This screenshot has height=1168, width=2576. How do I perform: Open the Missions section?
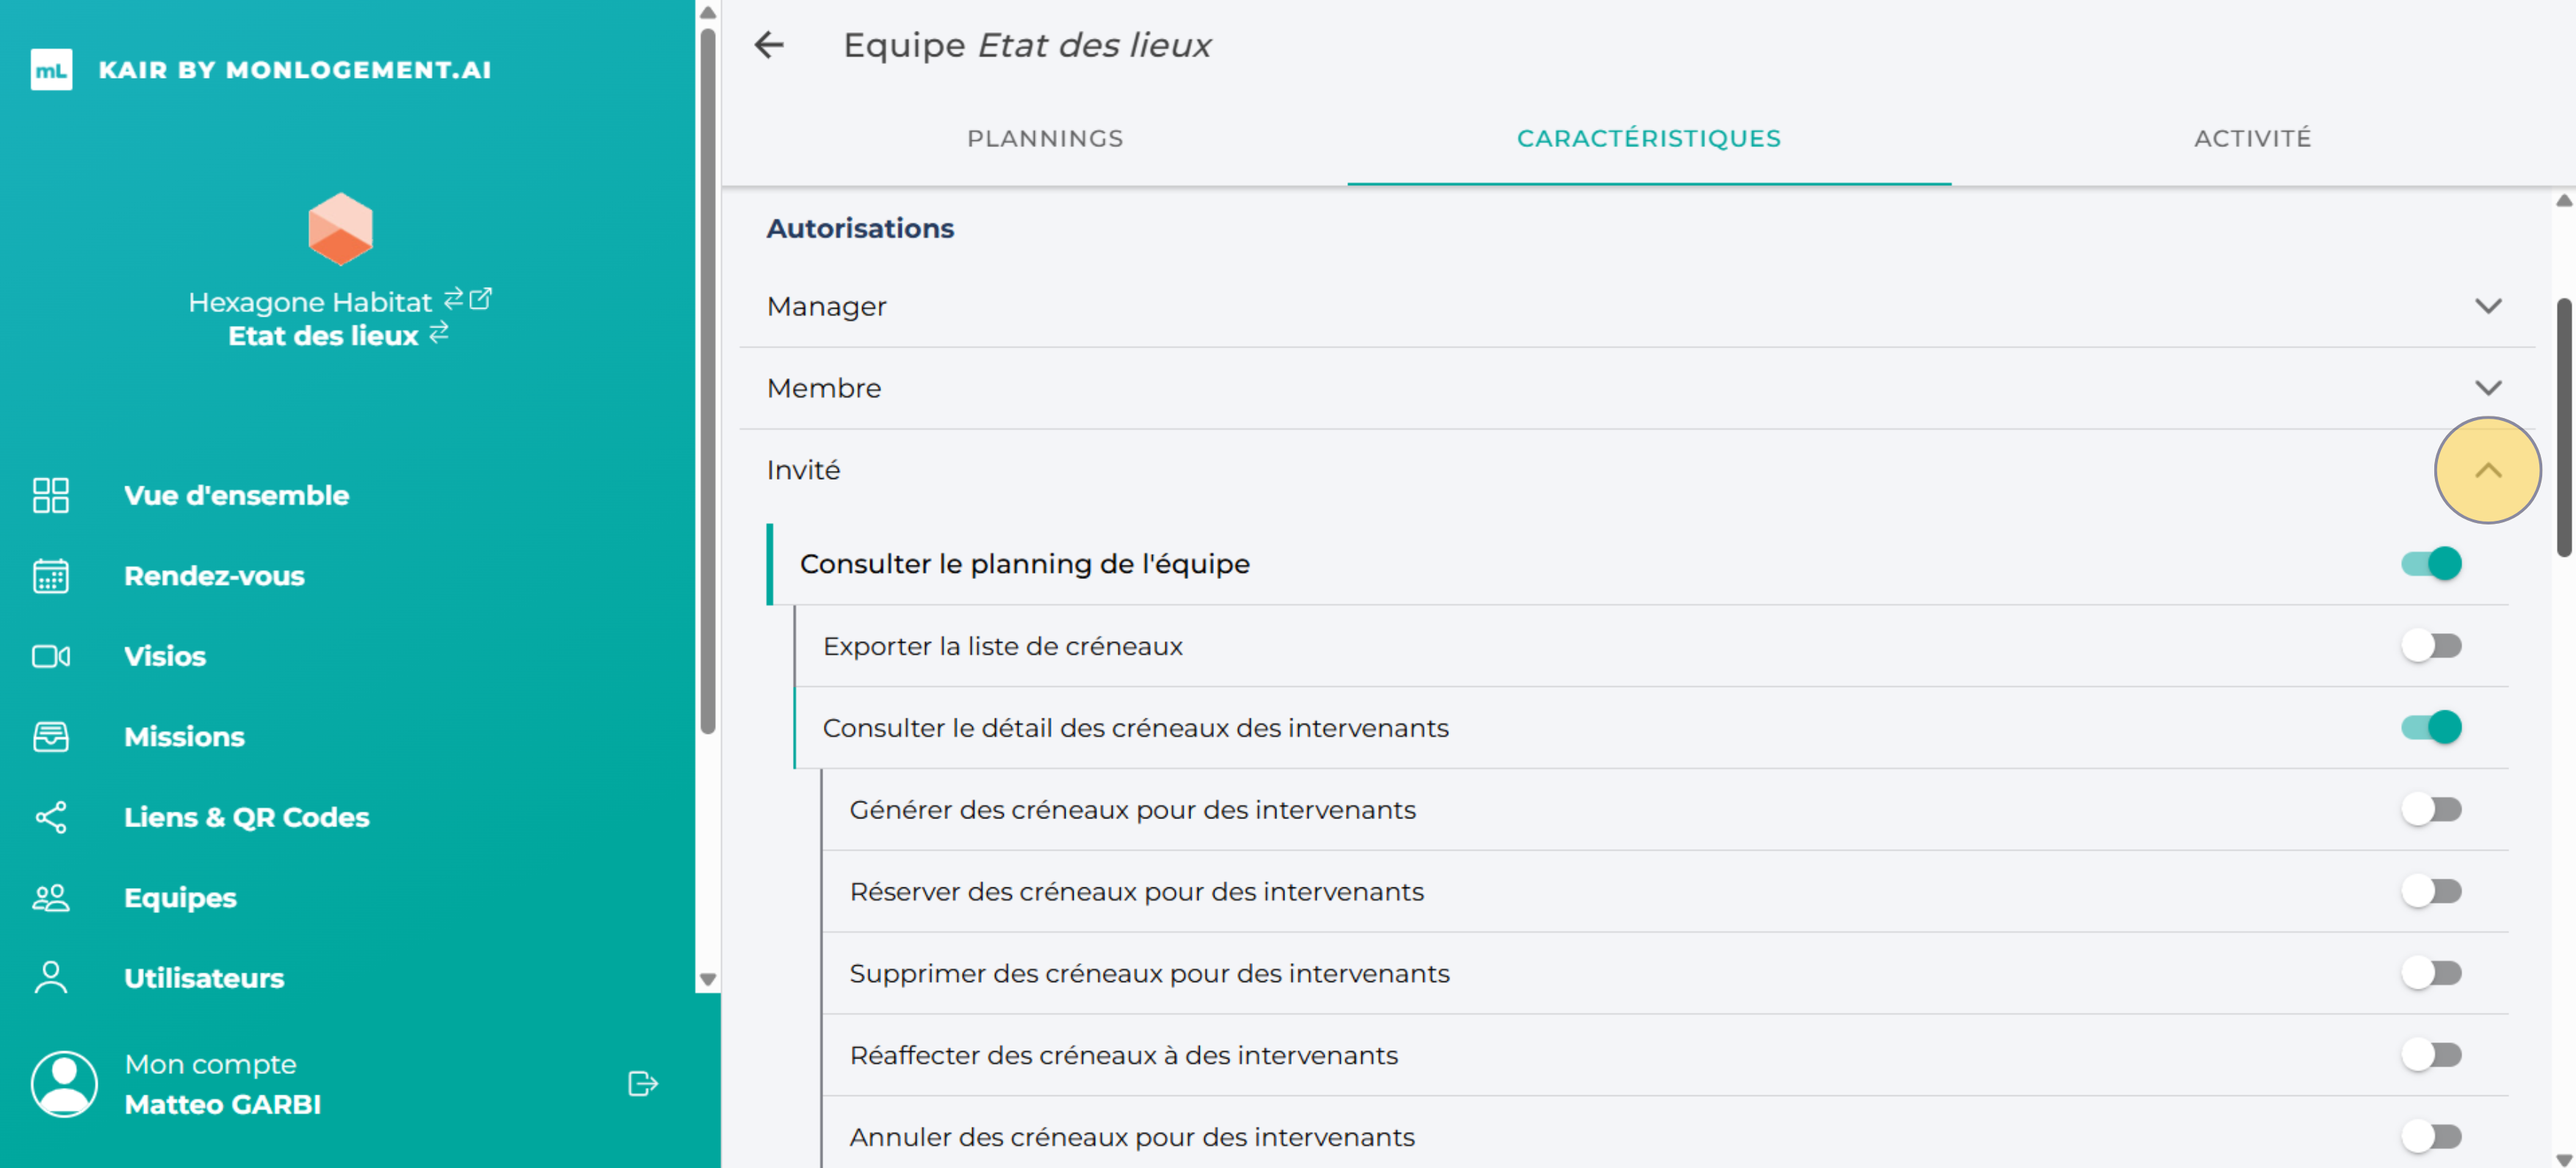pos(185,736)
